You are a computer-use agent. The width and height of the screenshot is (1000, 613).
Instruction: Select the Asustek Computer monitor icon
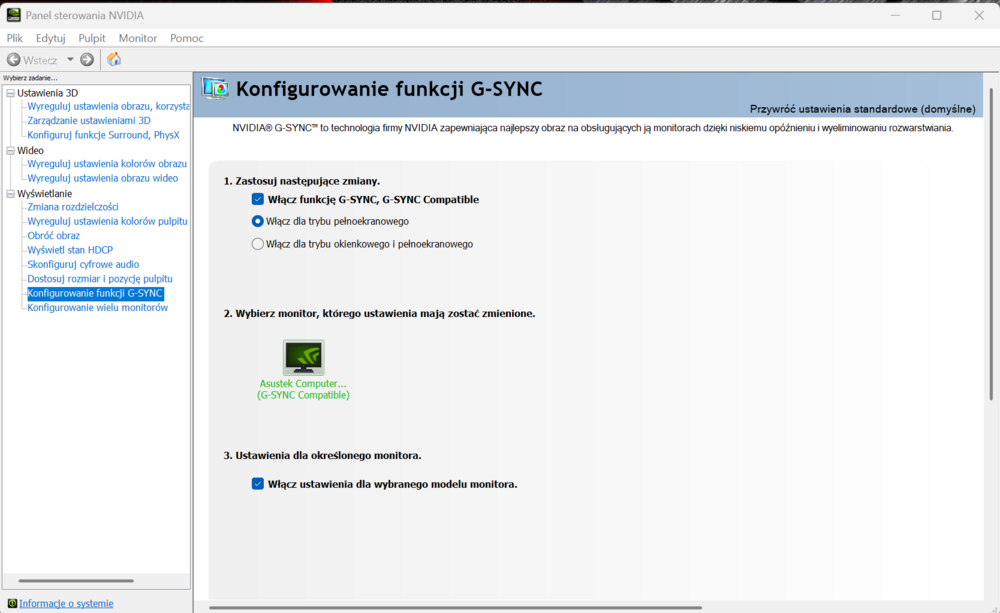click(x=304, y=357)
